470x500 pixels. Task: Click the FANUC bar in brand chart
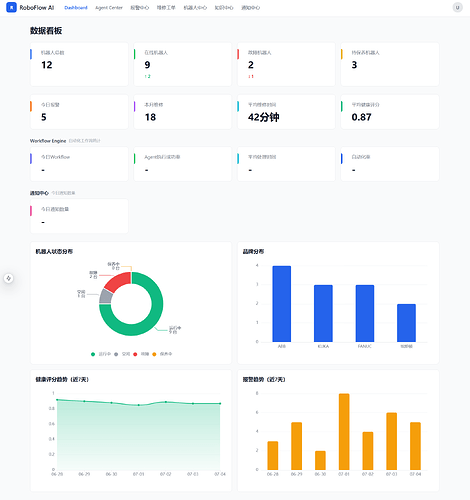[x=365, y=313]
